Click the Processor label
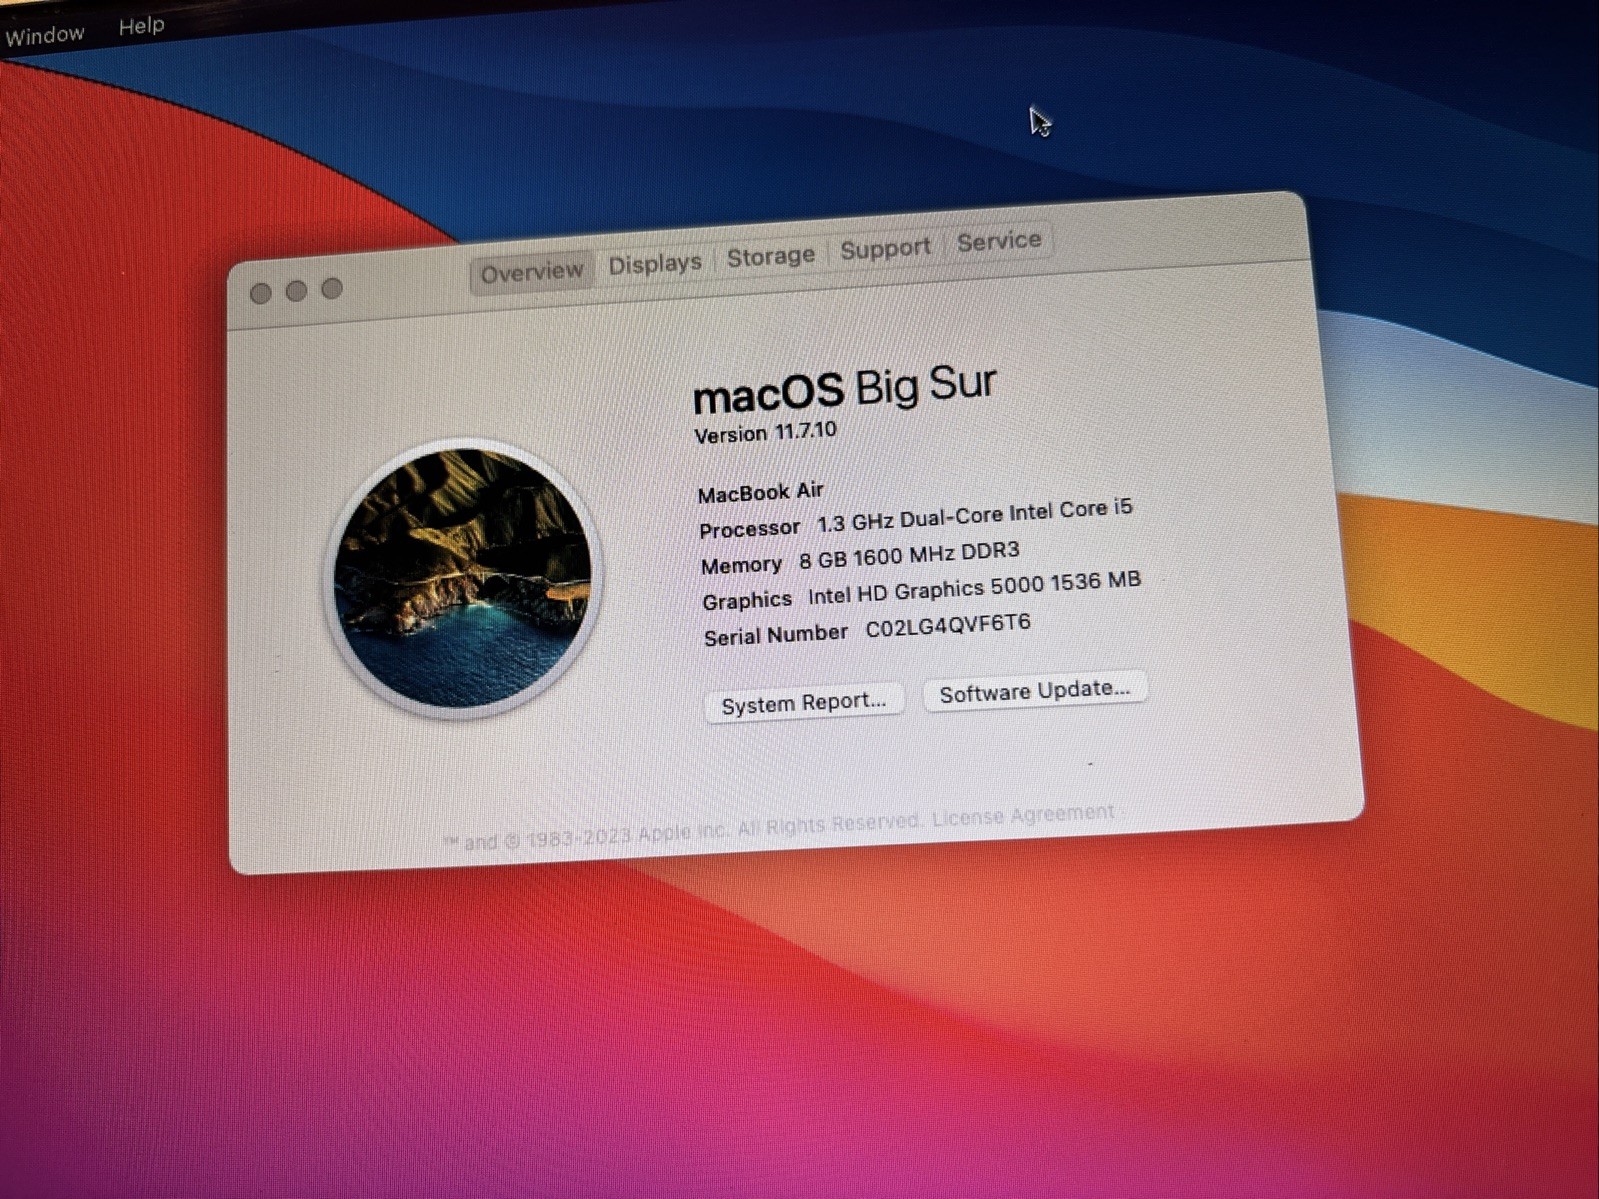Image resolution: width=1599 pixels, height=1199 pixels. coord(749,529)
